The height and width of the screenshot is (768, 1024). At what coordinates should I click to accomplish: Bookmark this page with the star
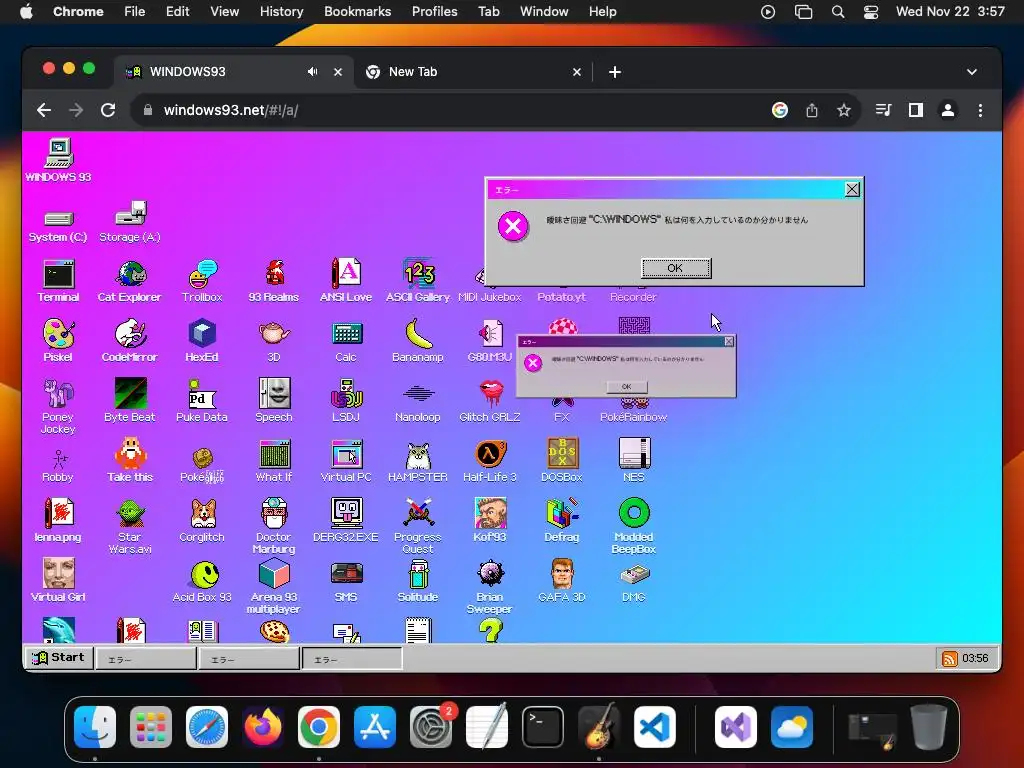844,110
